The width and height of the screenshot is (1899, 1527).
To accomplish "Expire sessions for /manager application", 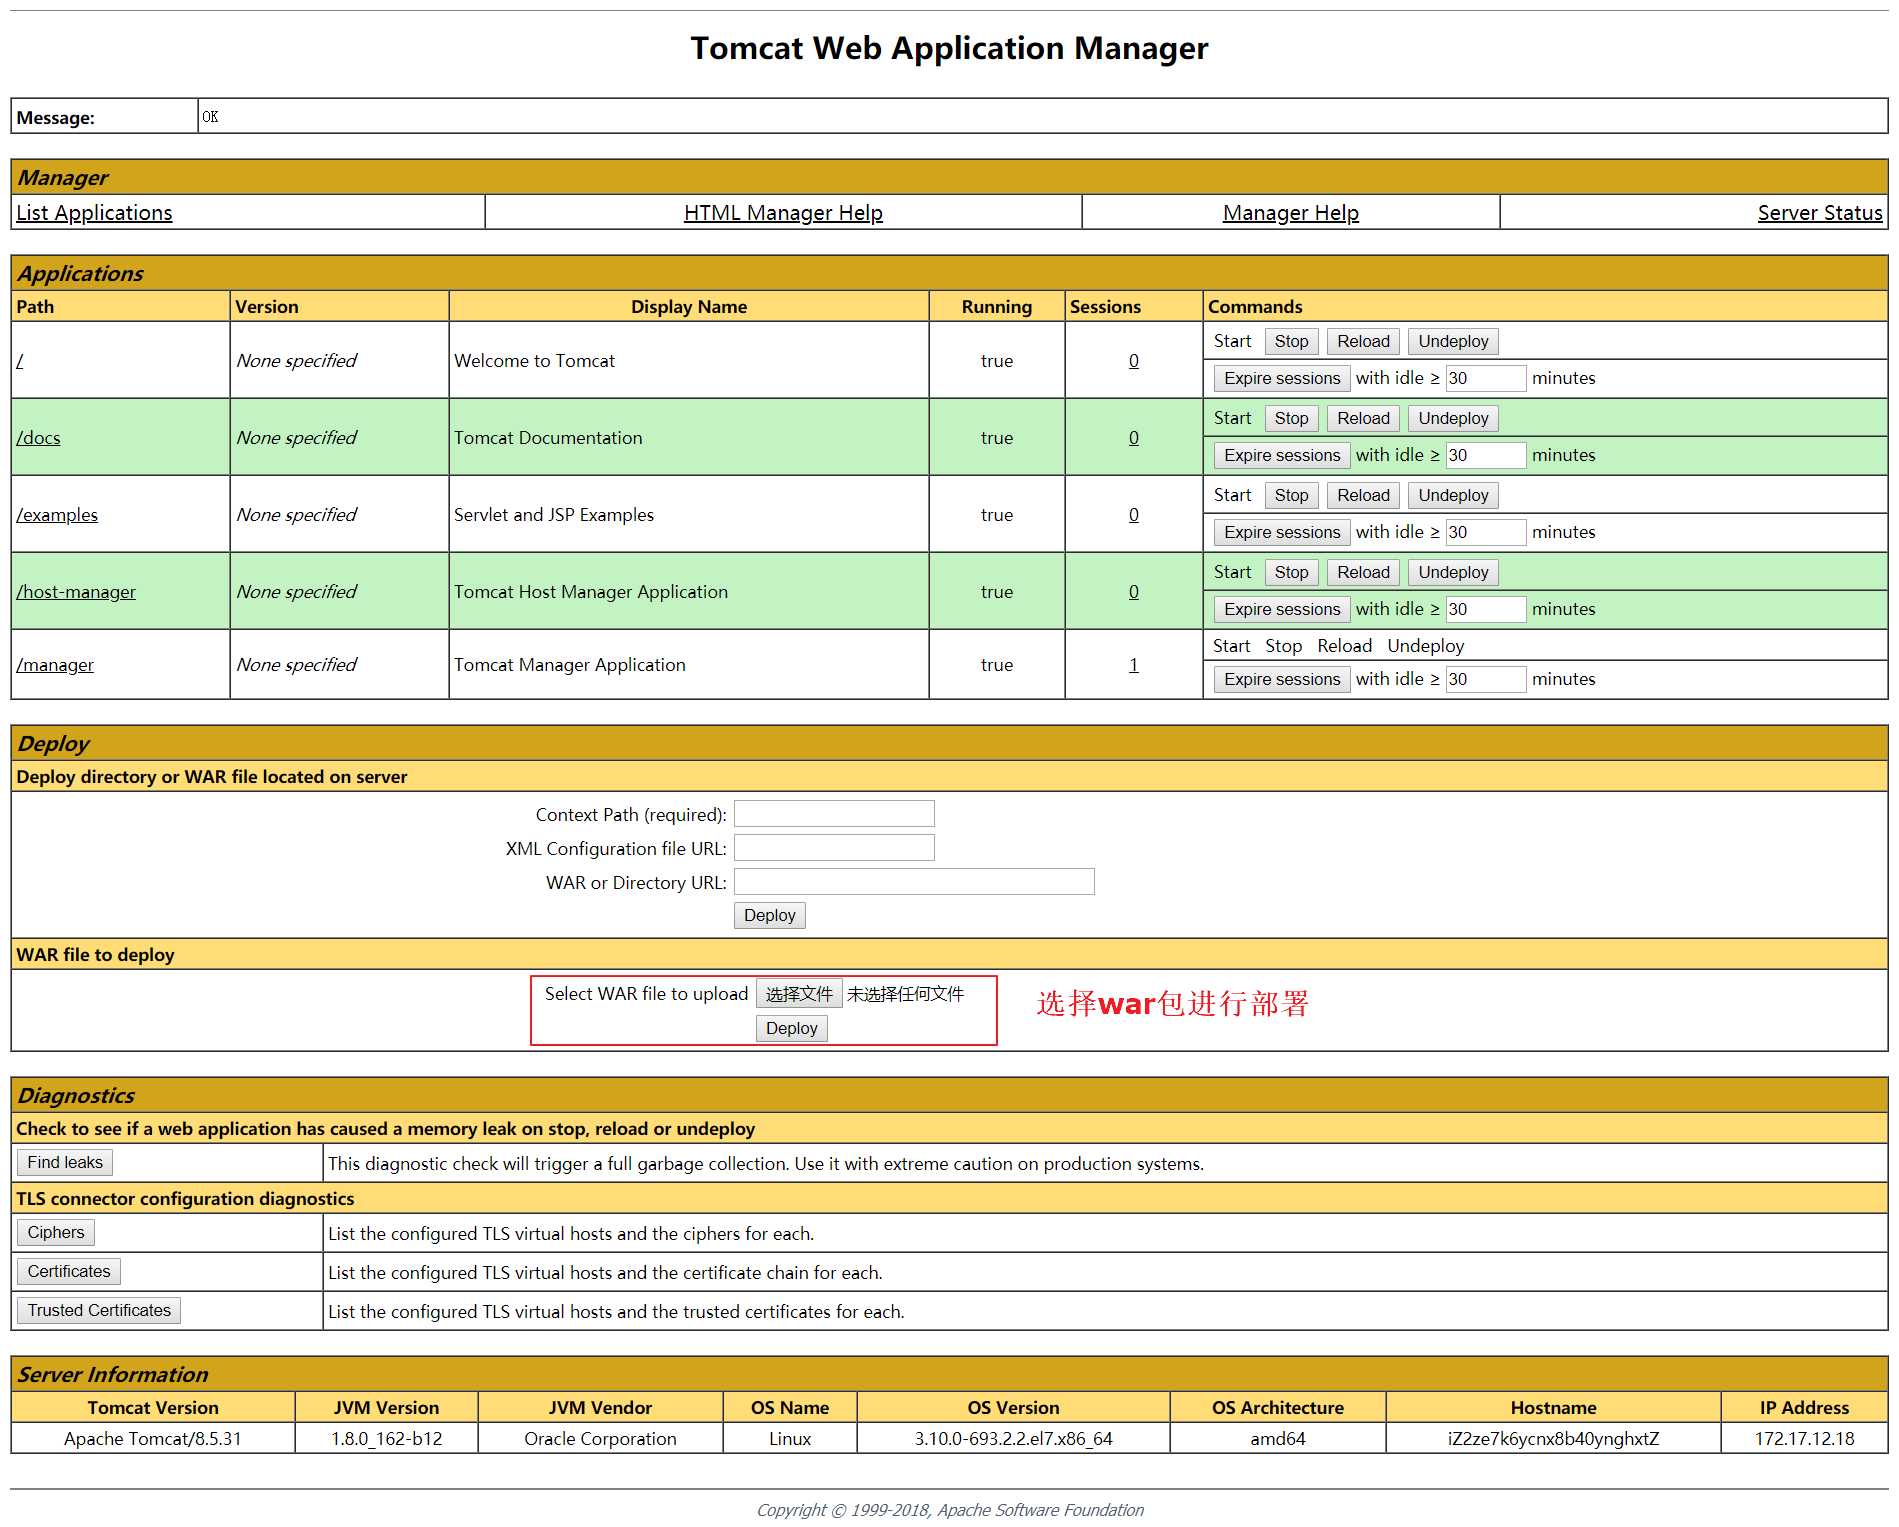I will click(1282, 679).
